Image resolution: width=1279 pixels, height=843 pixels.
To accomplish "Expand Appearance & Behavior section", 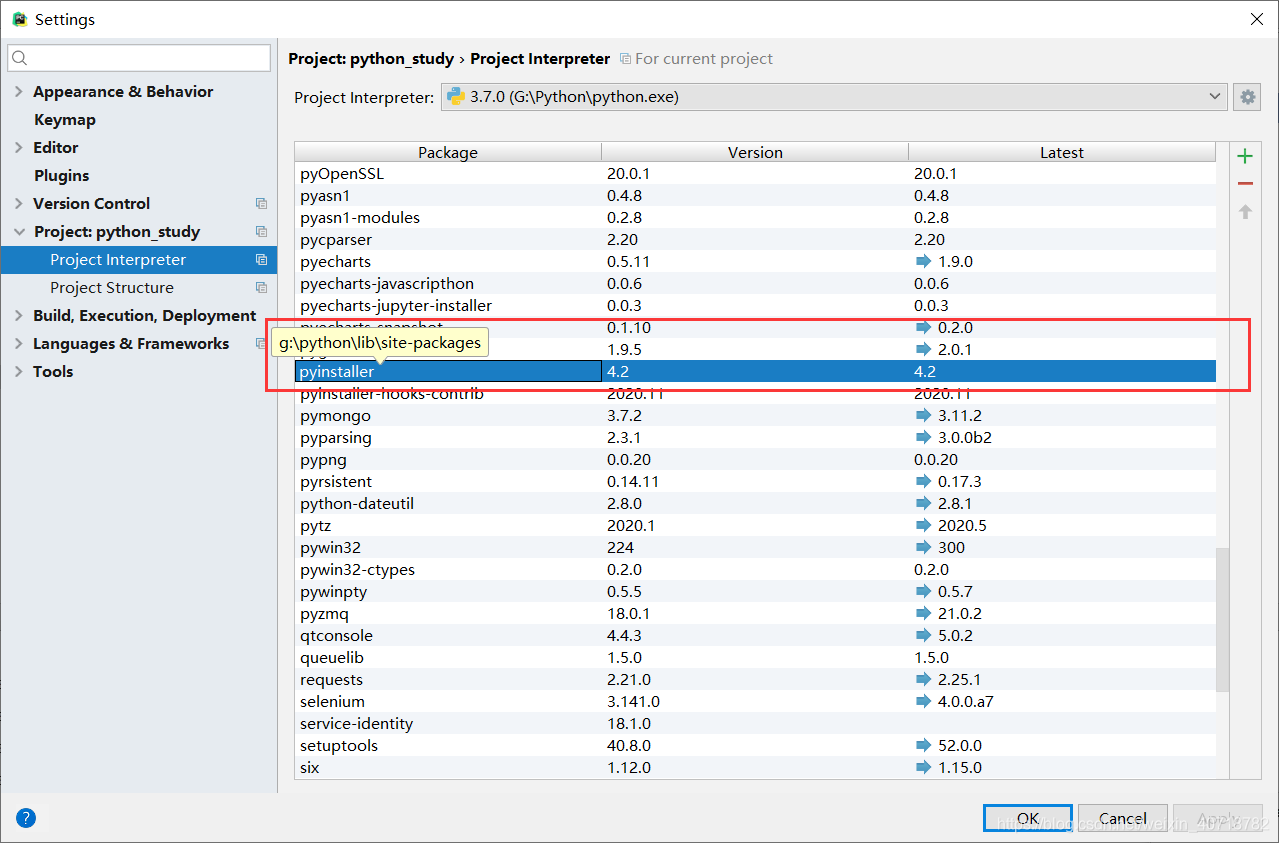I will 19,92.
